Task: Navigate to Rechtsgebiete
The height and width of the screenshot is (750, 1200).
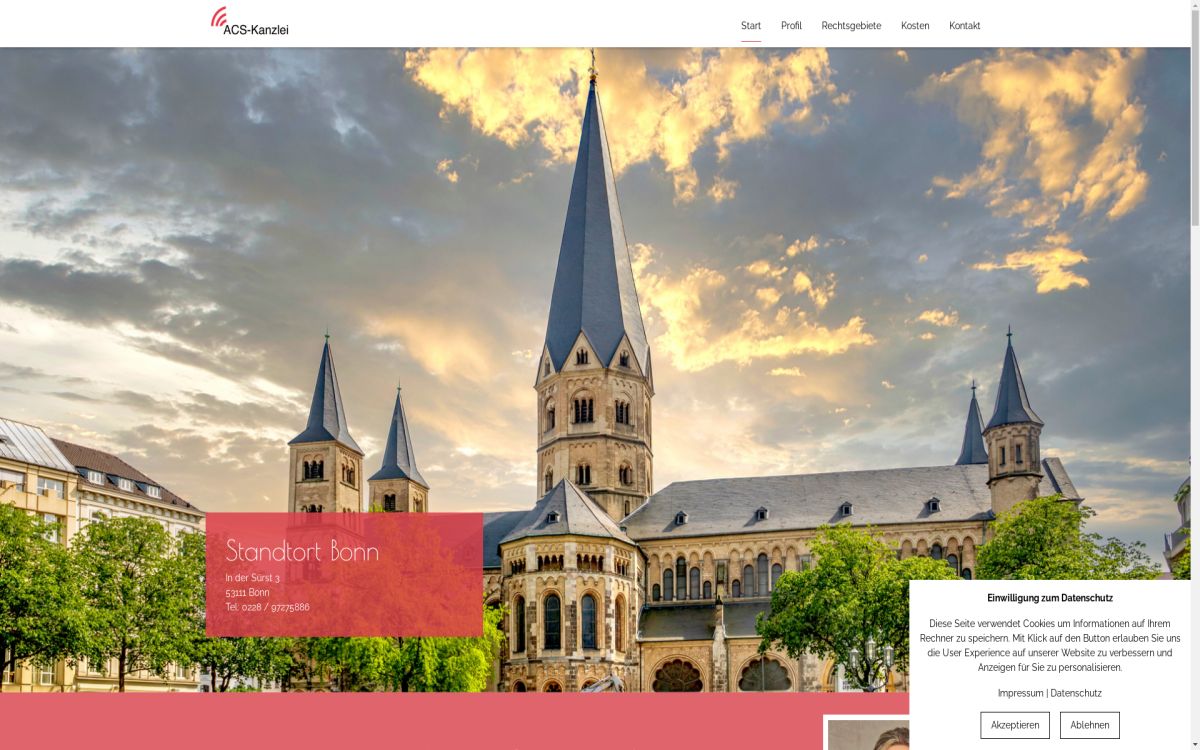Action: pos(850,25)
